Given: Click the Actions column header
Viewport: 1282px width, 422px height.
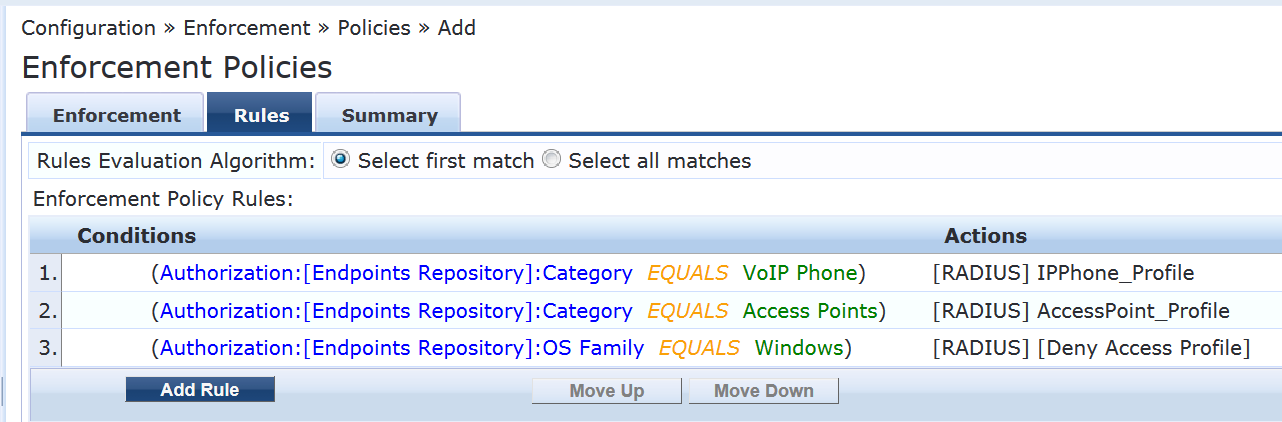Looking at the screenshot, I should pyautogui.click(x=985, y=236).
